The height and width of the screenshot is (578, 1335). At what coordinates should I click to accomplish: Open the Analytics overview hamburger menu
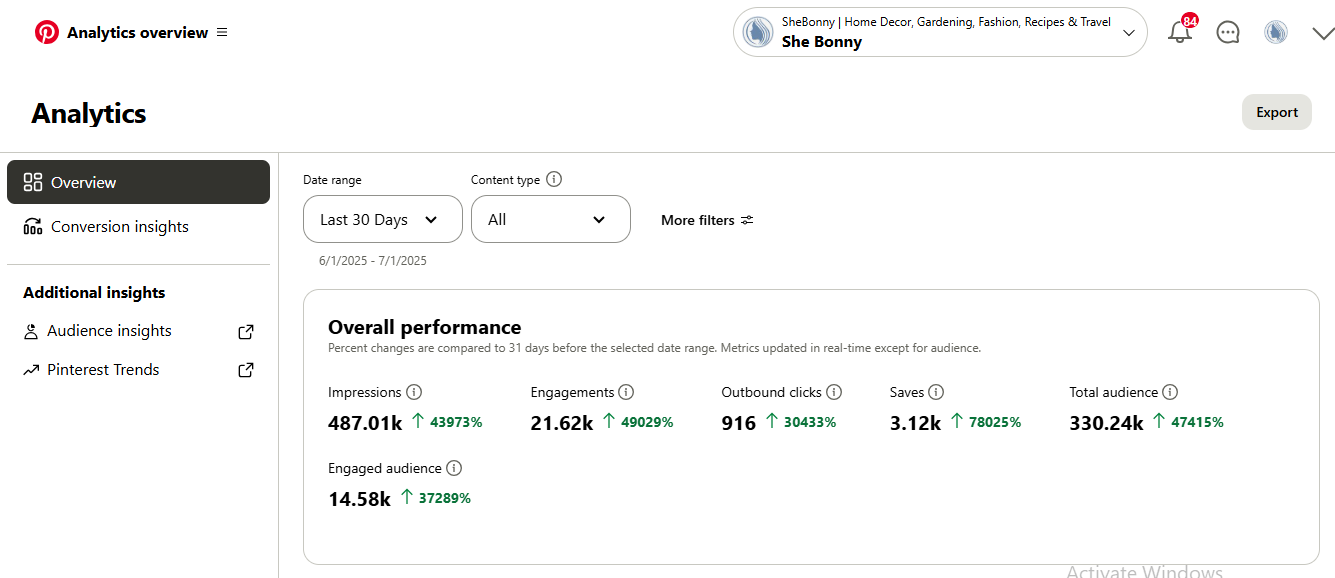pyautogui.click(x=222, y=32)
